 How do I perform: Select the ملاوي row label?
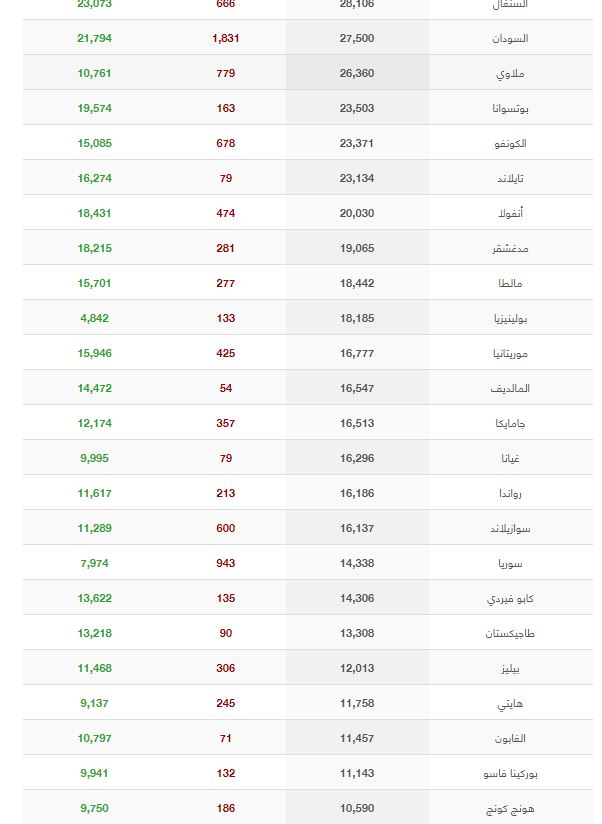point(510,74)
